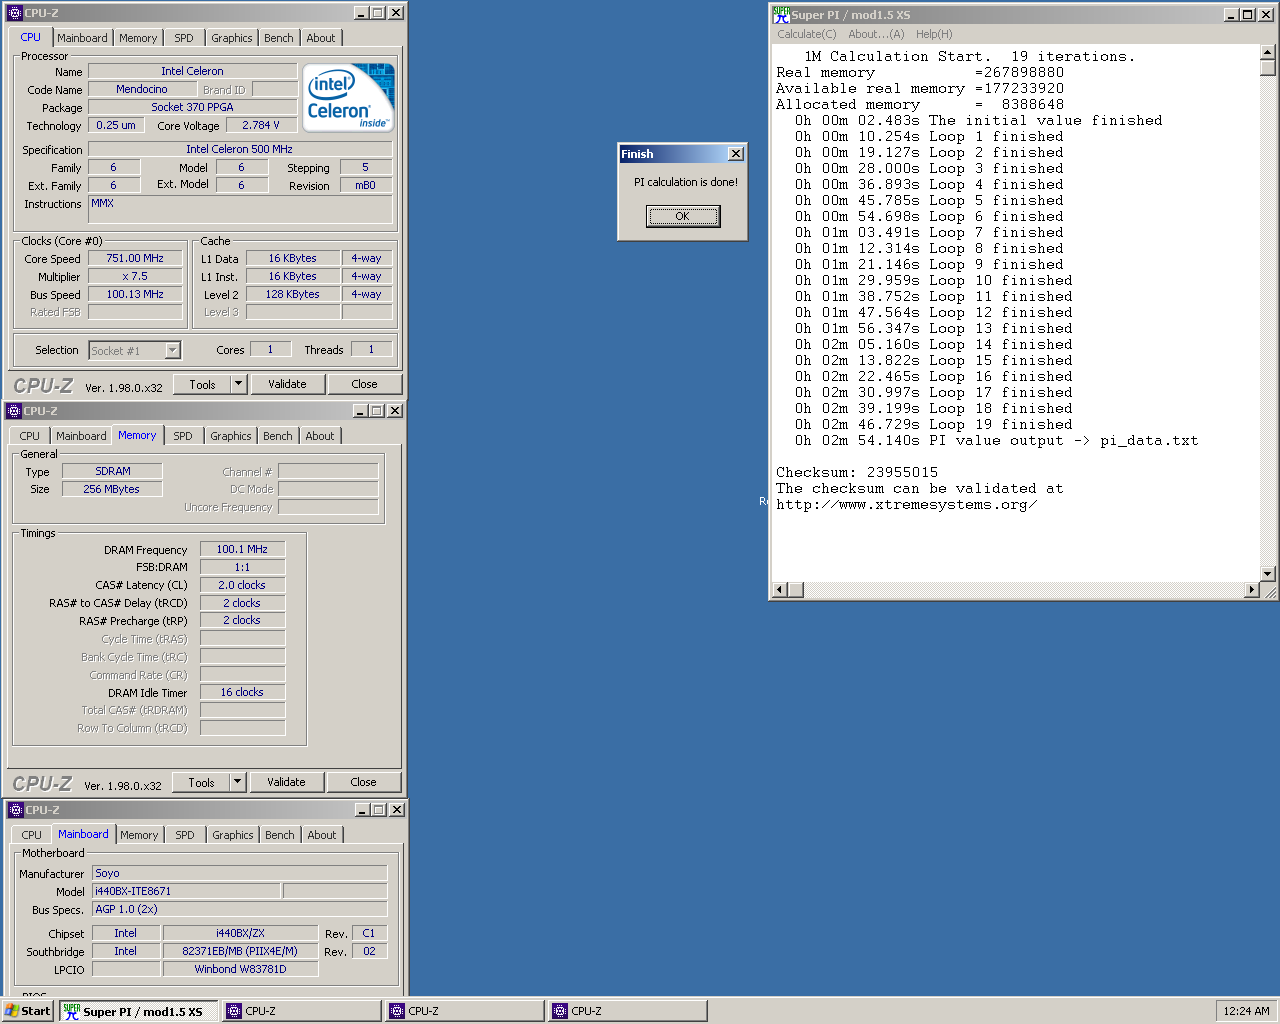The image size is (1280, 1024).
Task: Click the Close button in the Memory CPU-Z window
Action: (x=363, y=782)
